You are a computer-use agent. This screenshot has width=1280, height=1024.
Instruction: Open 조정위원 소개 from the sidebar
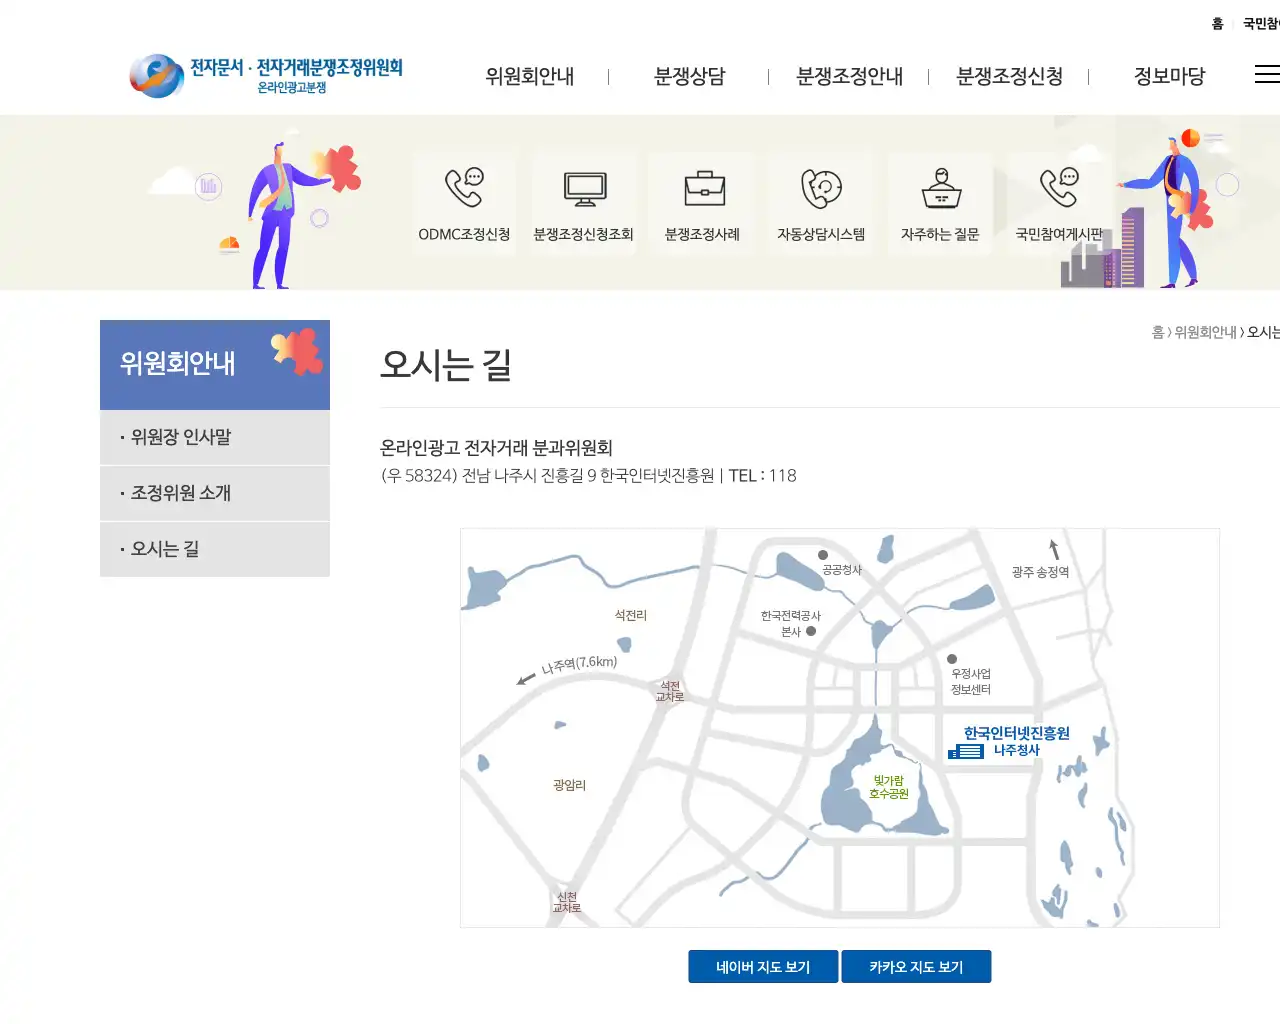point(180,493)
